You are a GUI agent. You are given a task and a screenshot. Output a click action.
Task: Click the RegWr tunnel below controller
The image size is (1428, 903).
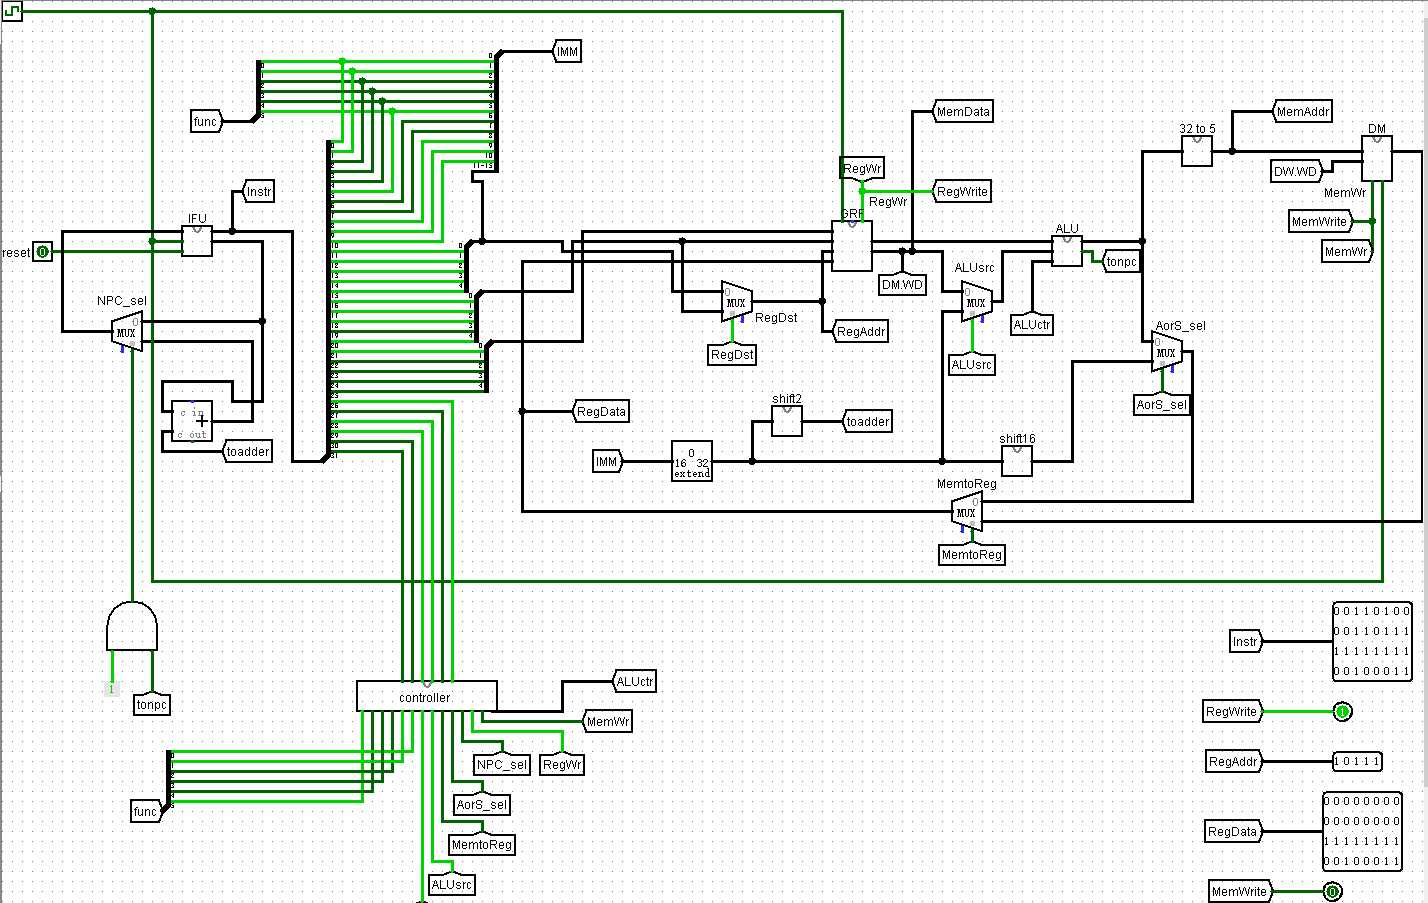coord(562,765)
